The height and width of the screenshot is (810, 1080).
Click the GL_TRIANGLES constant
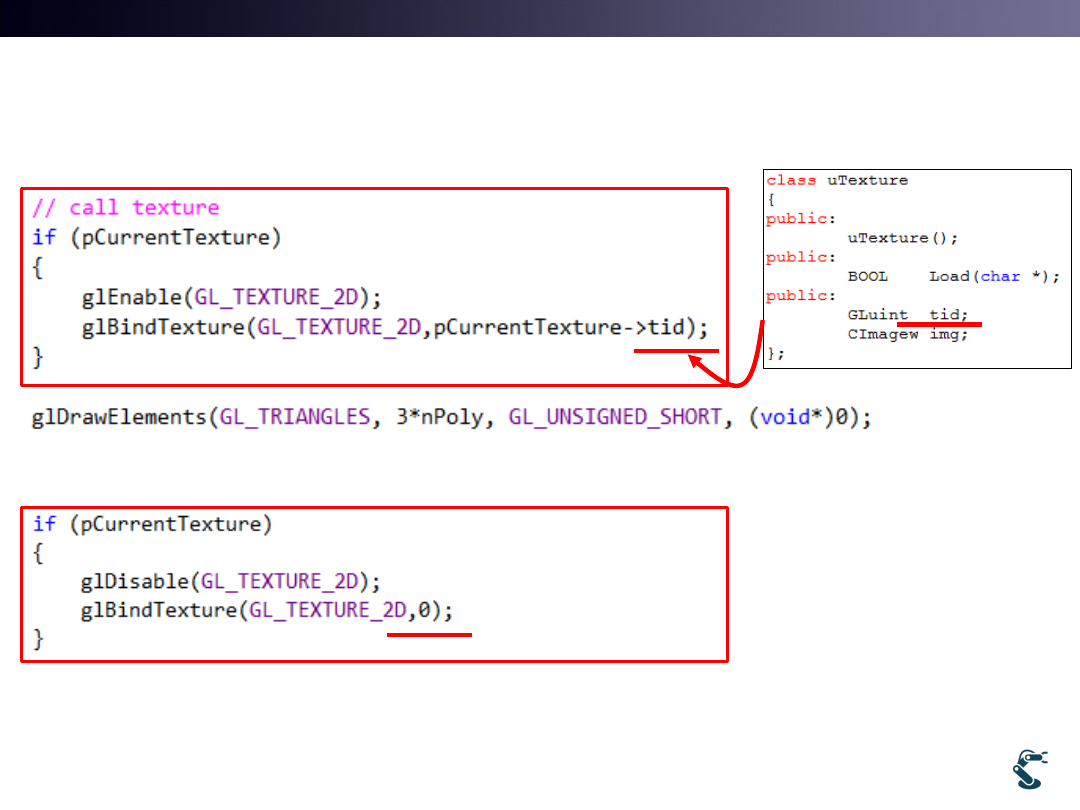[295, 417]
